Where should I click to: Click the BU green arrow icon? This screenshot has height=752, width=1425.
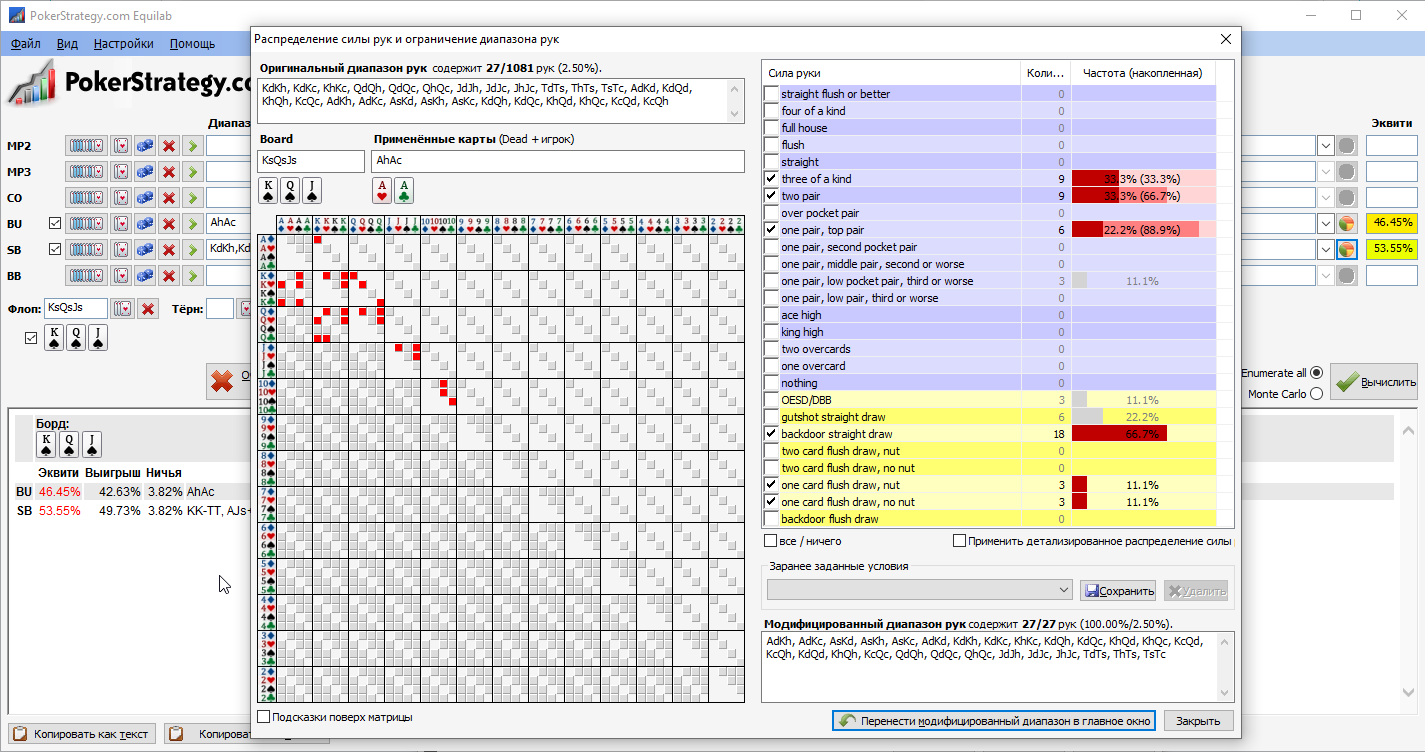(193, 223)
